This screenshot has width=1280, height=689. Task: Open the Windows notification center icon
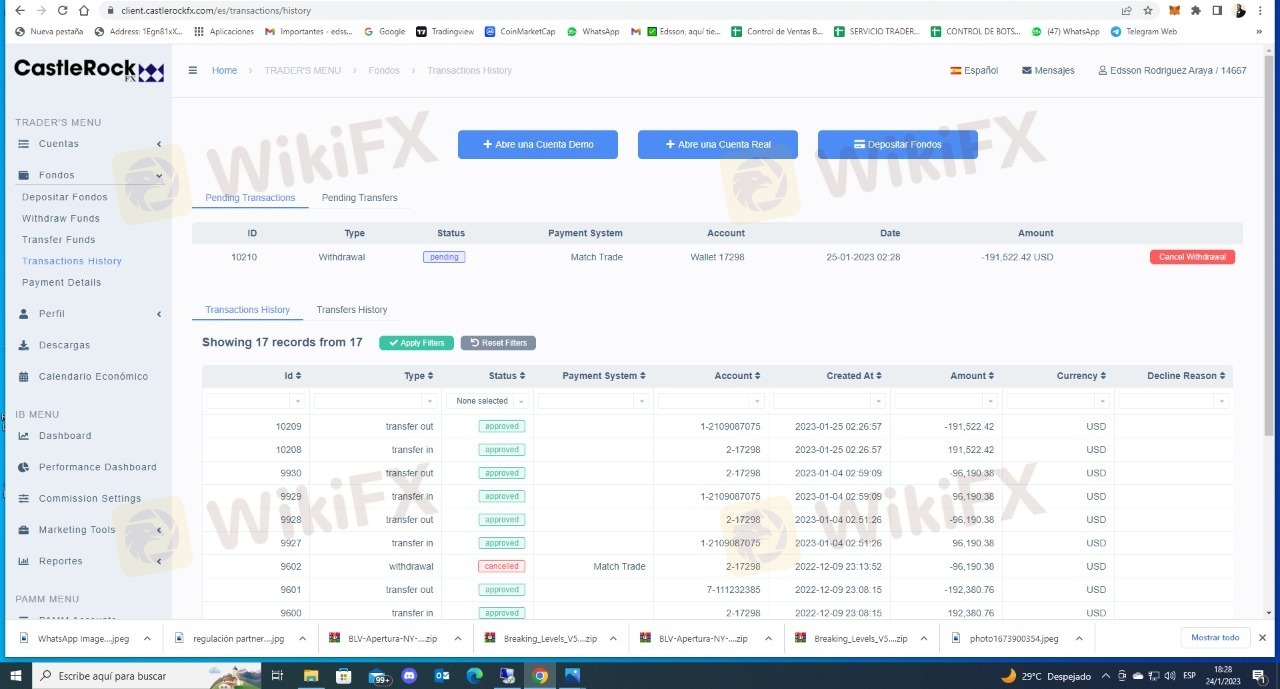1258,676
